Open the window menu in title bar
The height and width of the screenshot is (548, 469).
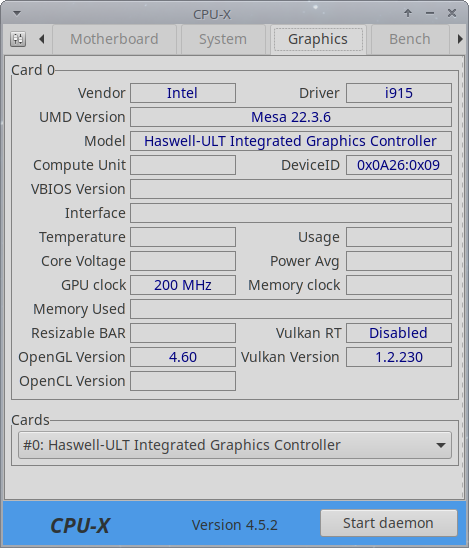[x=17, y=14]
